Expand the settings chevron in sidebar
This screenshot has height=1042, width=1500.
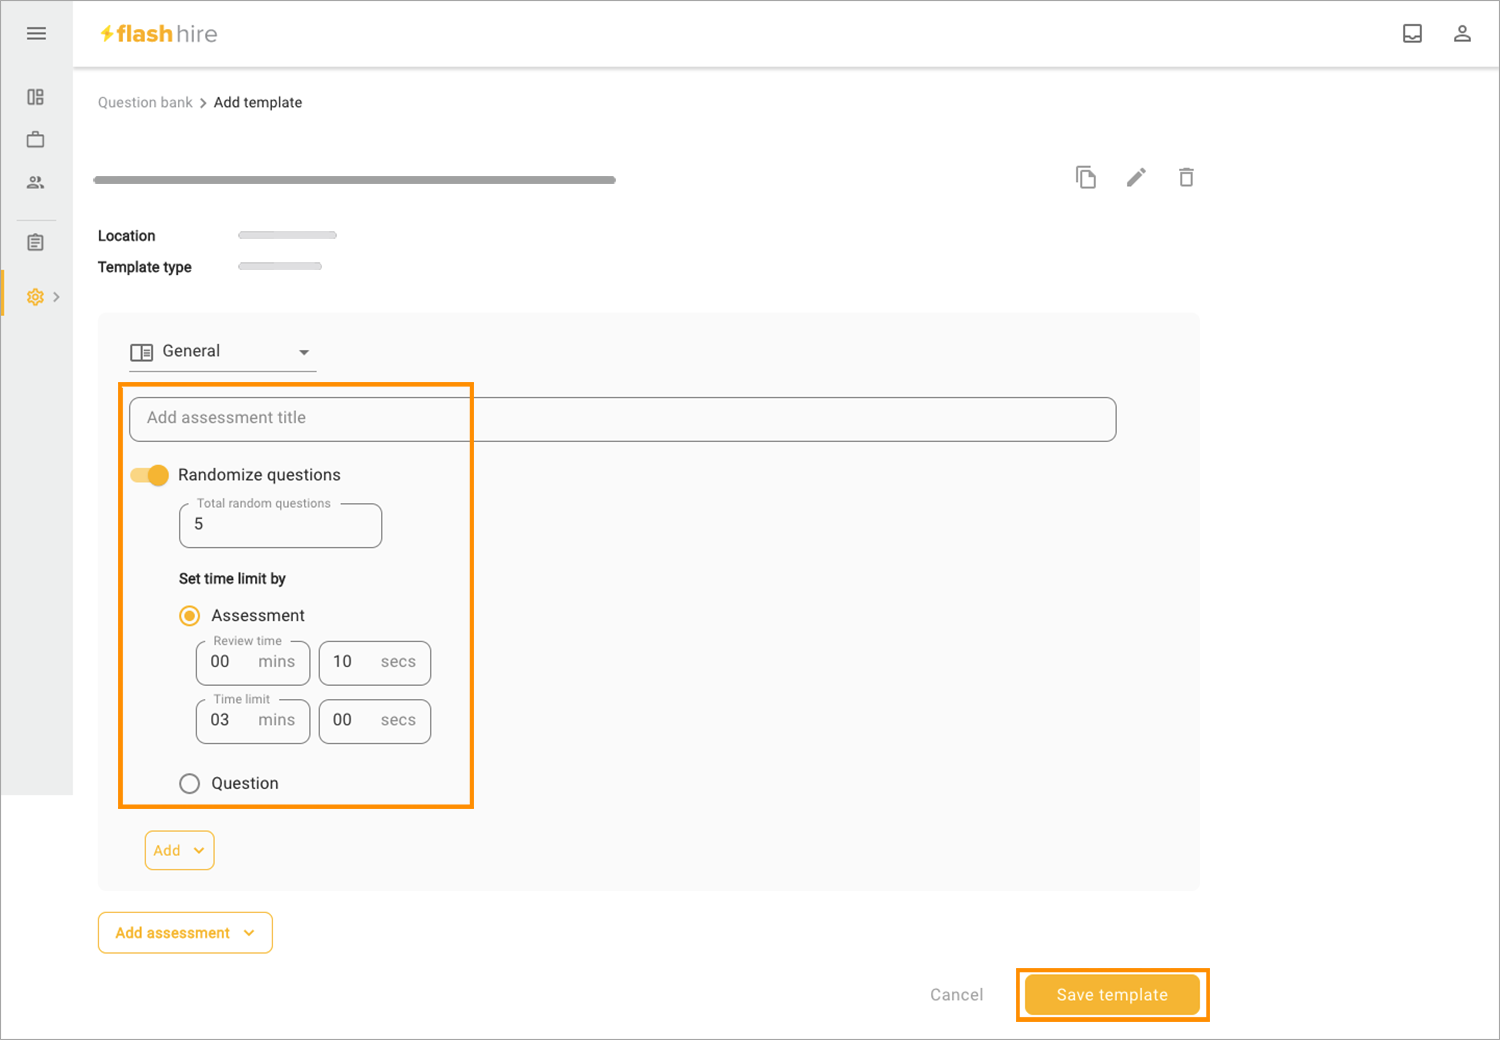pos(57,297)
